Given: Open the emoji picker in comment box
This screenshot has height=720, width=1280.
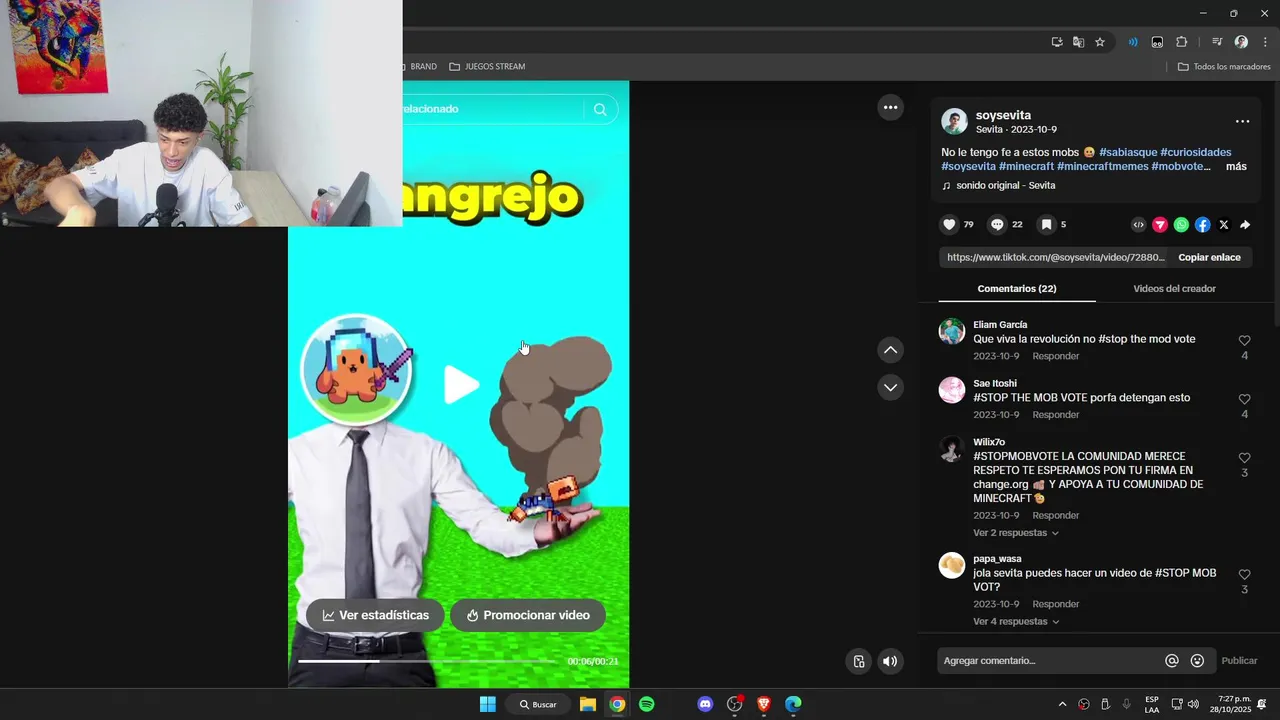Looking at the screenshot, I should tap(1197, 661).
